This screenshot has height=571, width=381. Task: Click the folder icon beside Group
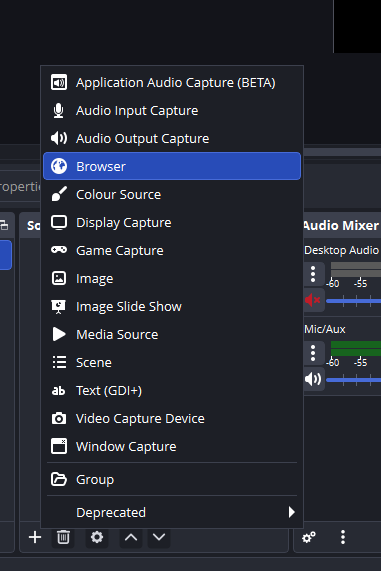(59, 479)
